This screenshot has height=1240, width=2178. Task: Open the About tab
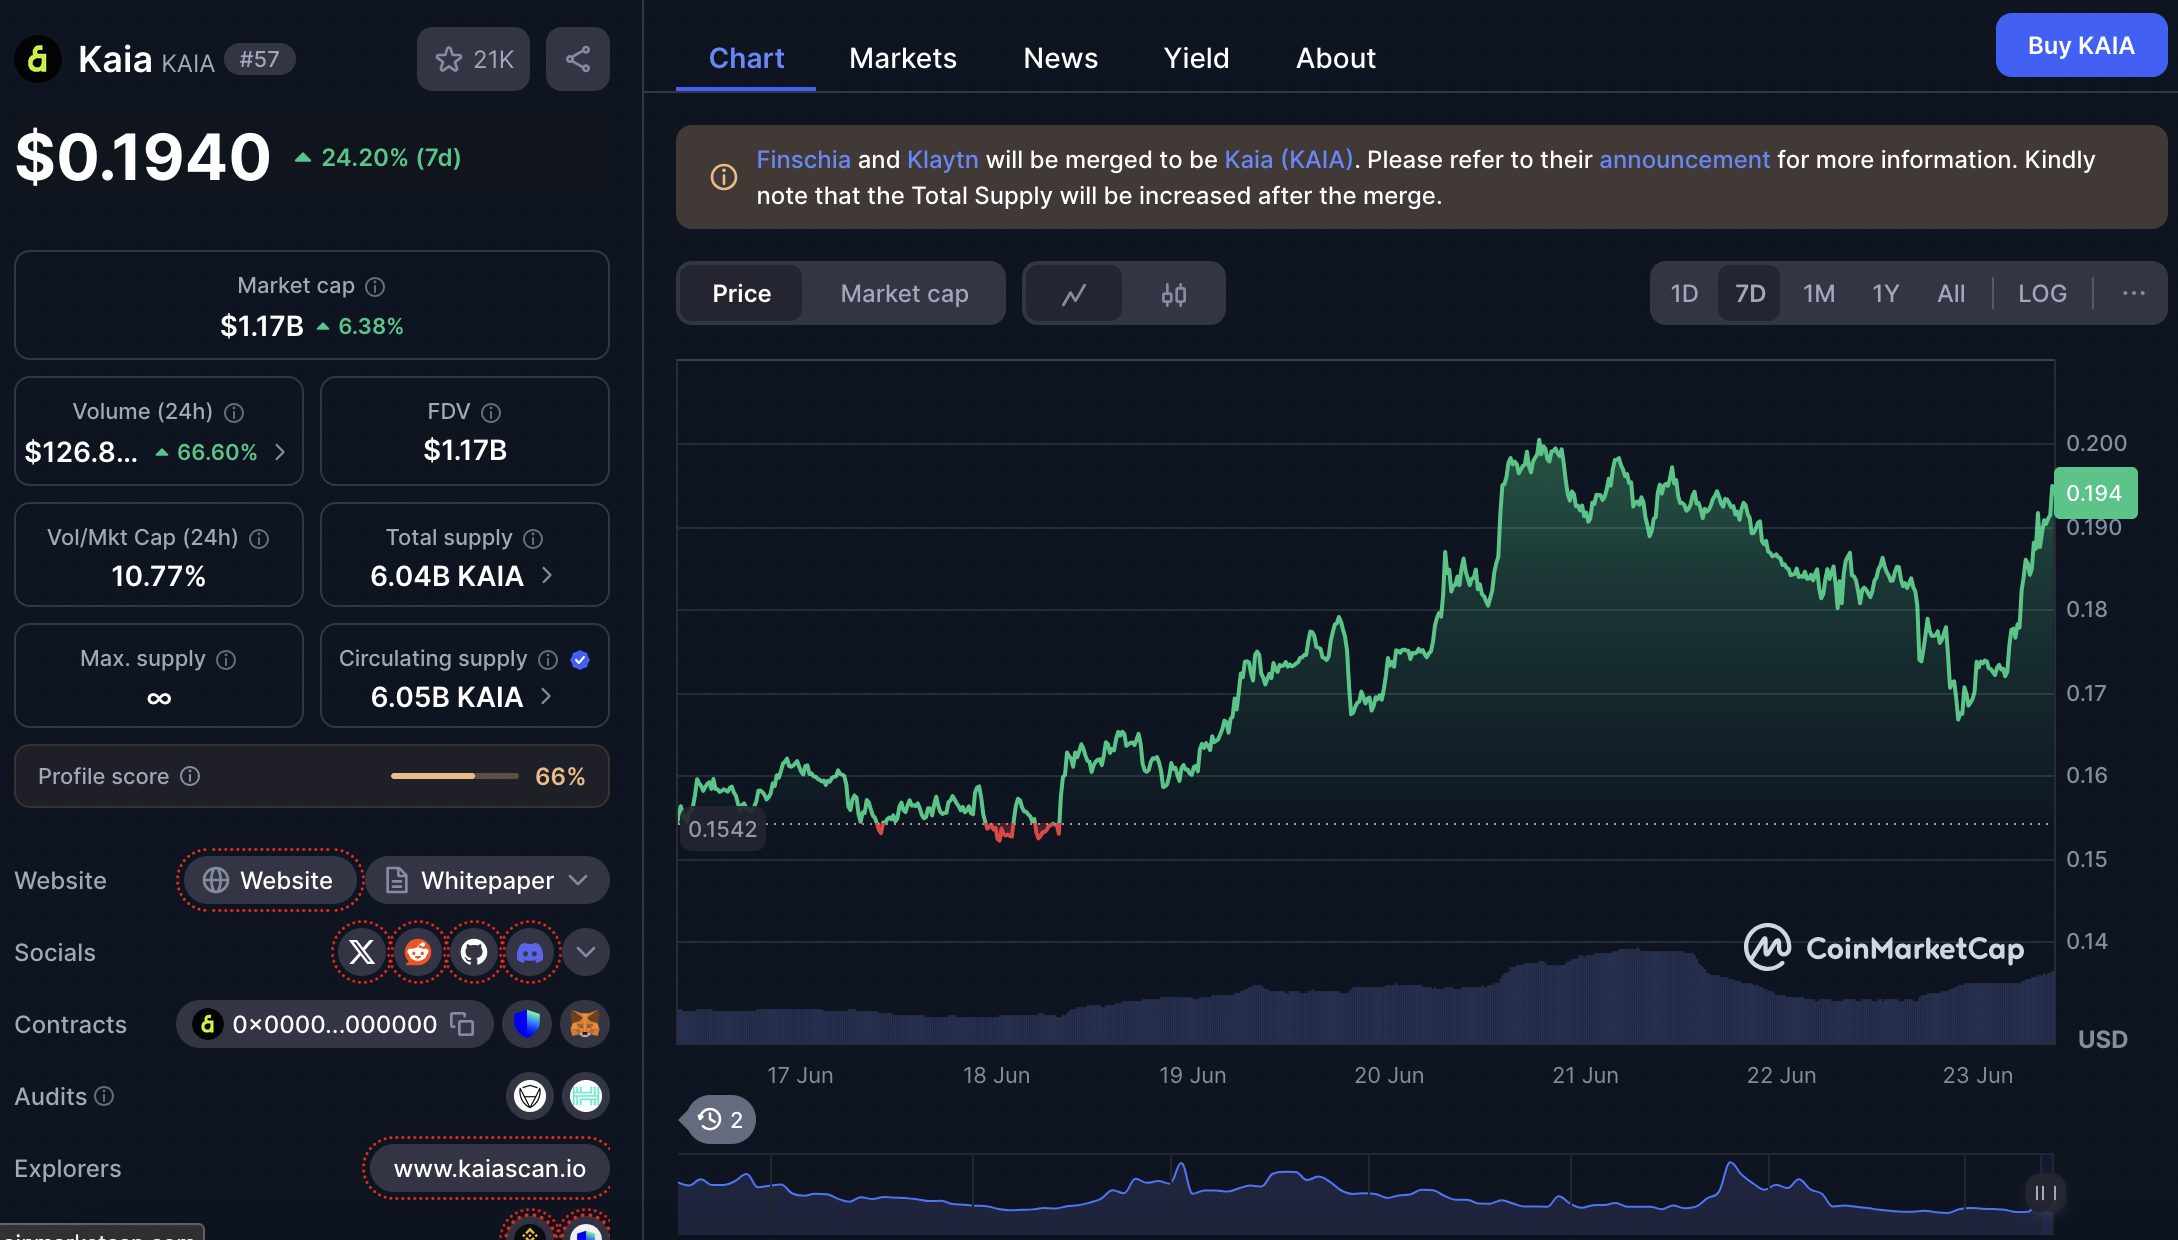point(1336,58)
